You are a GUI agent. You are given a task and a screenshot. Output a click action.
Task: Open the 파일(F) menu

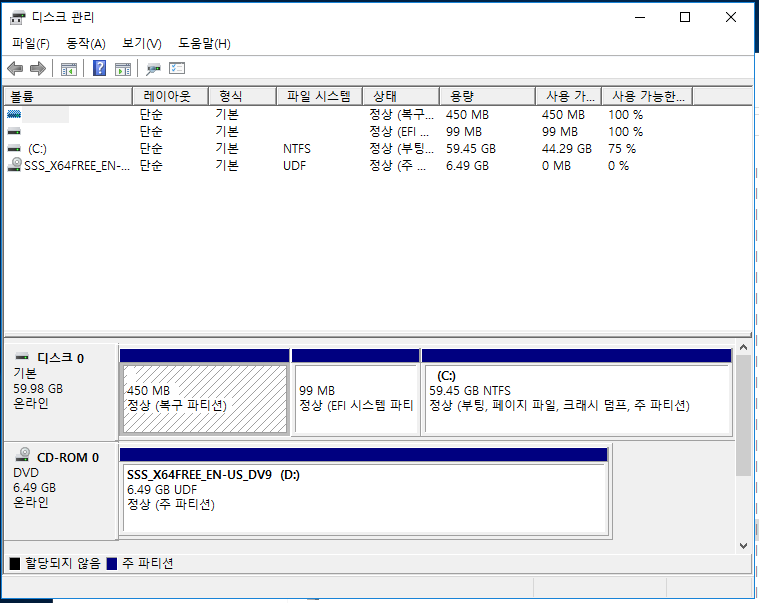click(30, 44)
